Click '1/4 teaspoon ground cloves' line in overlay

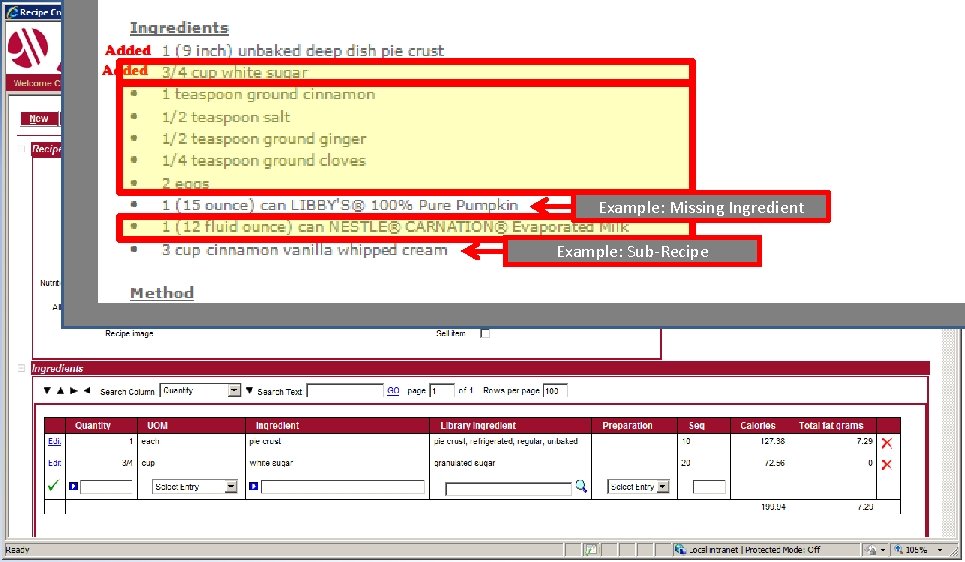263,161
